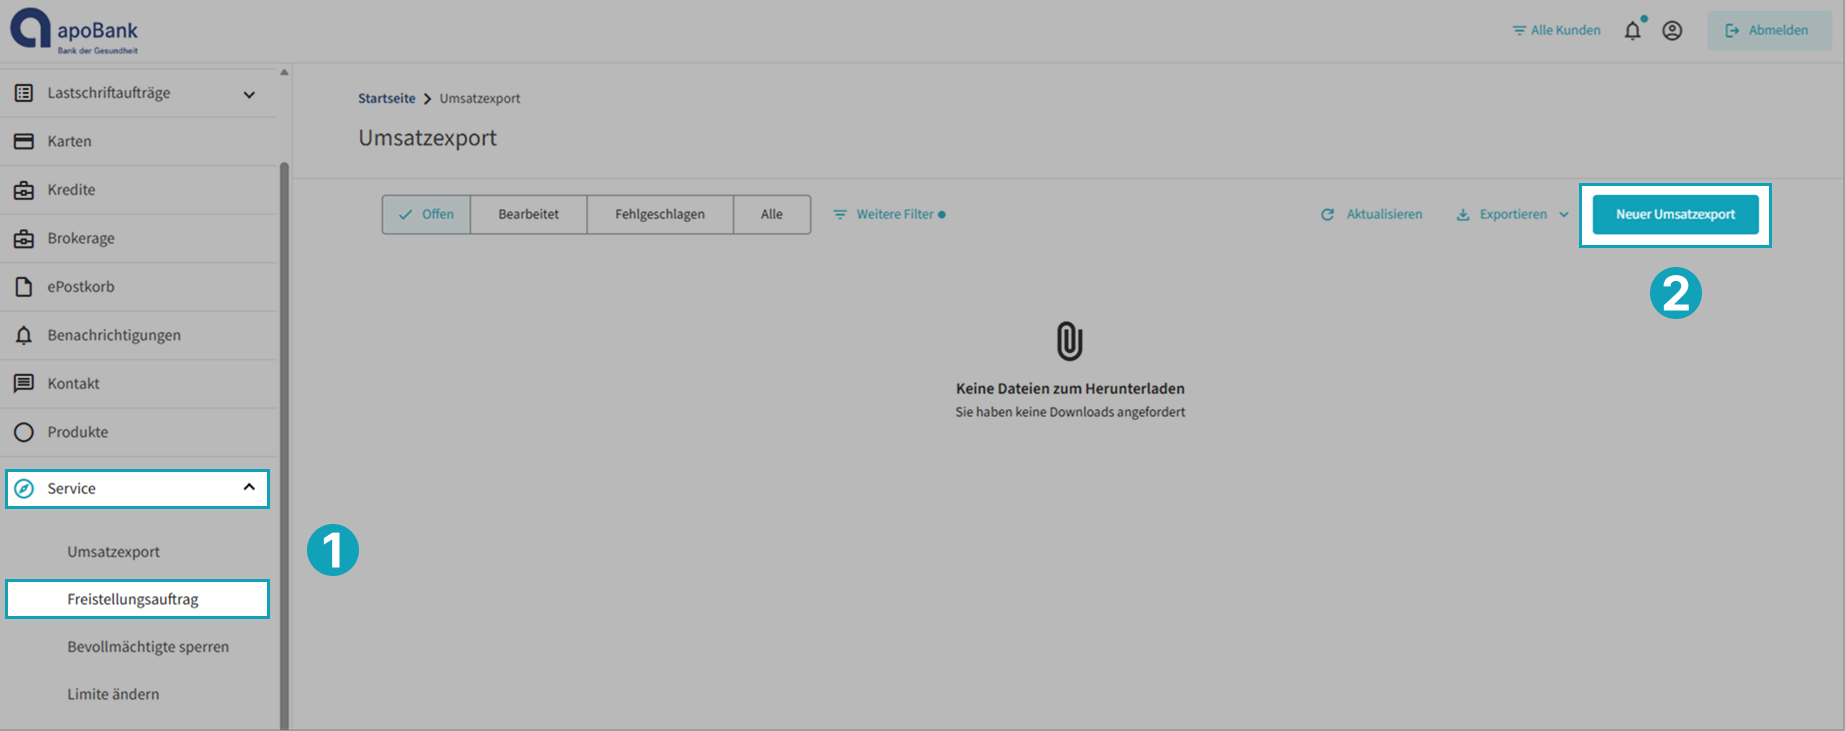
Task: Show Fehlgeschlagen exports
Action: coord(659,214)
